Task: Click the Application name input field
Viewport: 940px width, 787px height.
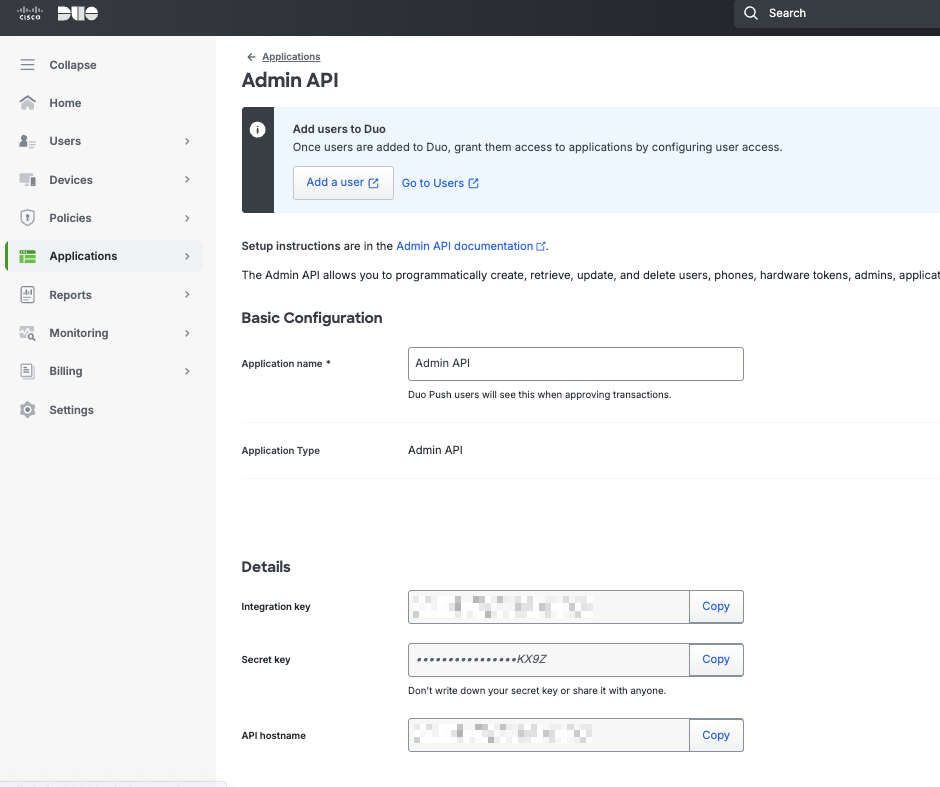Action: pyautogui.click(x=575, y=363)
